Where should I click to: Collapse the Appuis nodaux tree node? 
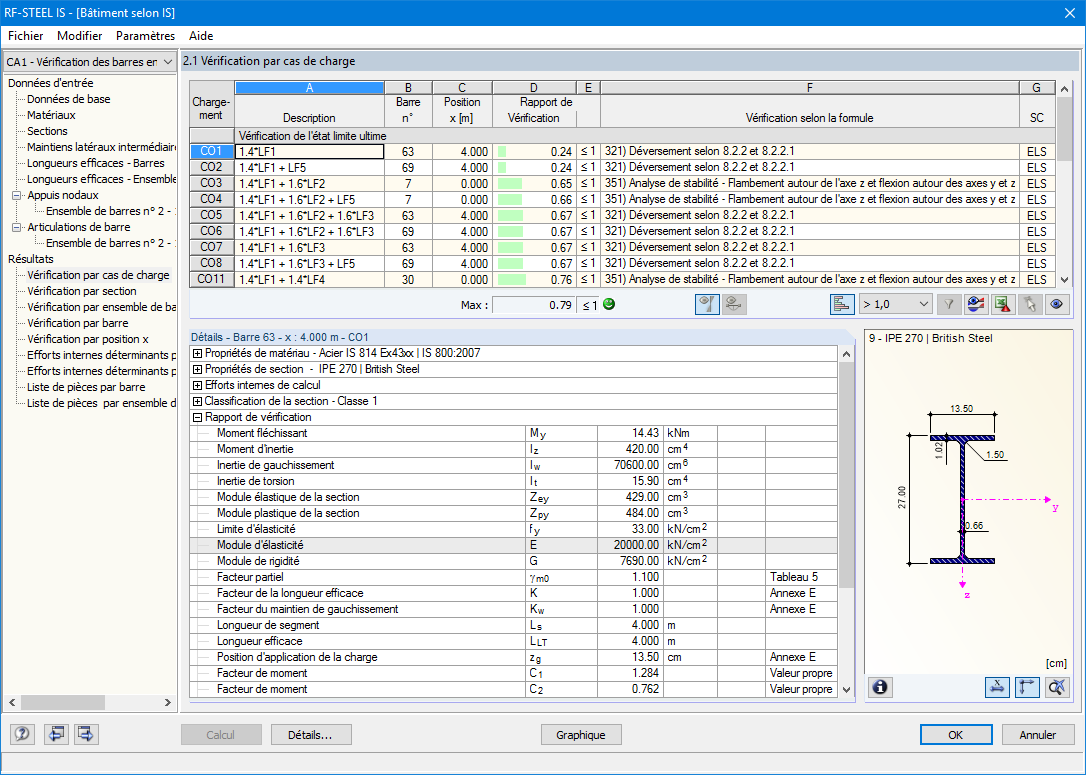[17, 195]
